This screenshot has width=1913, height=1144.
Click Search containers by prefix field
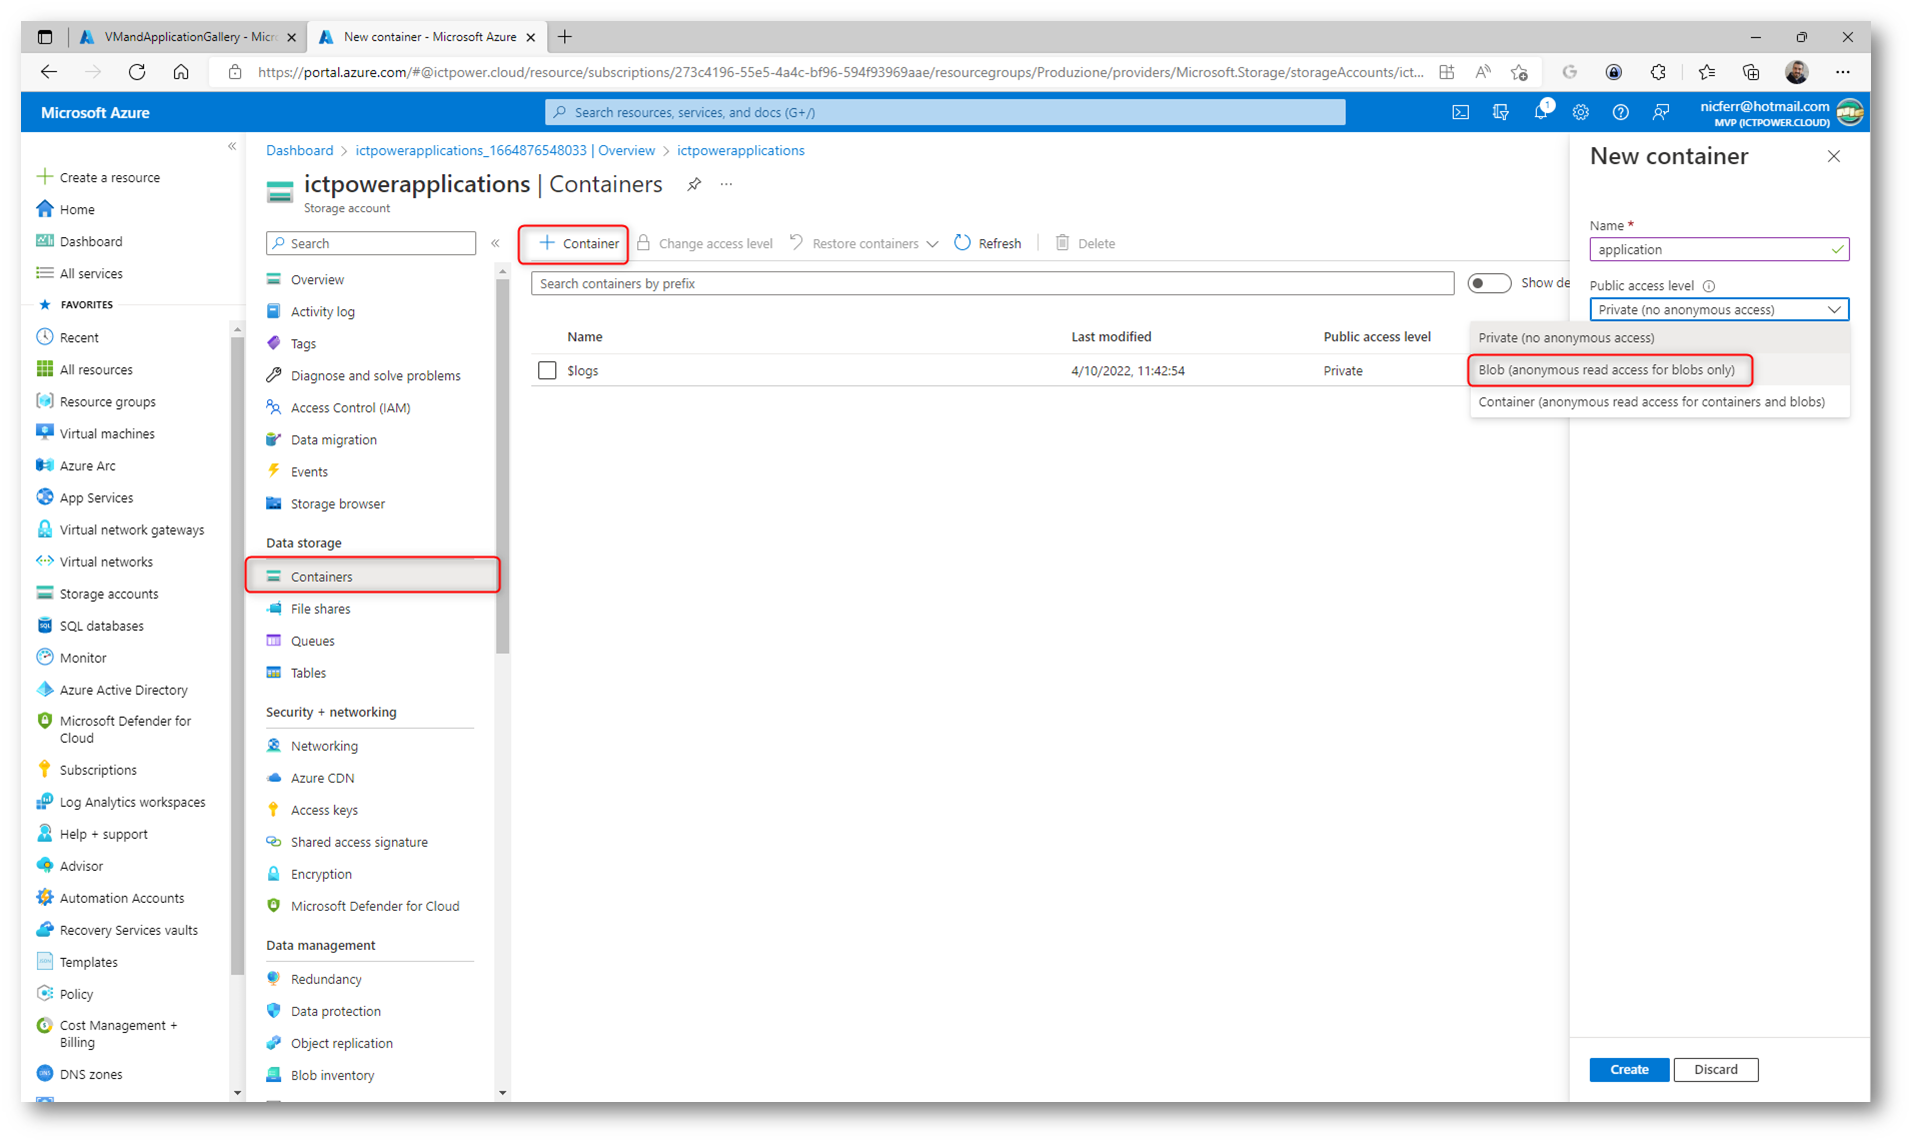[992, 284]
